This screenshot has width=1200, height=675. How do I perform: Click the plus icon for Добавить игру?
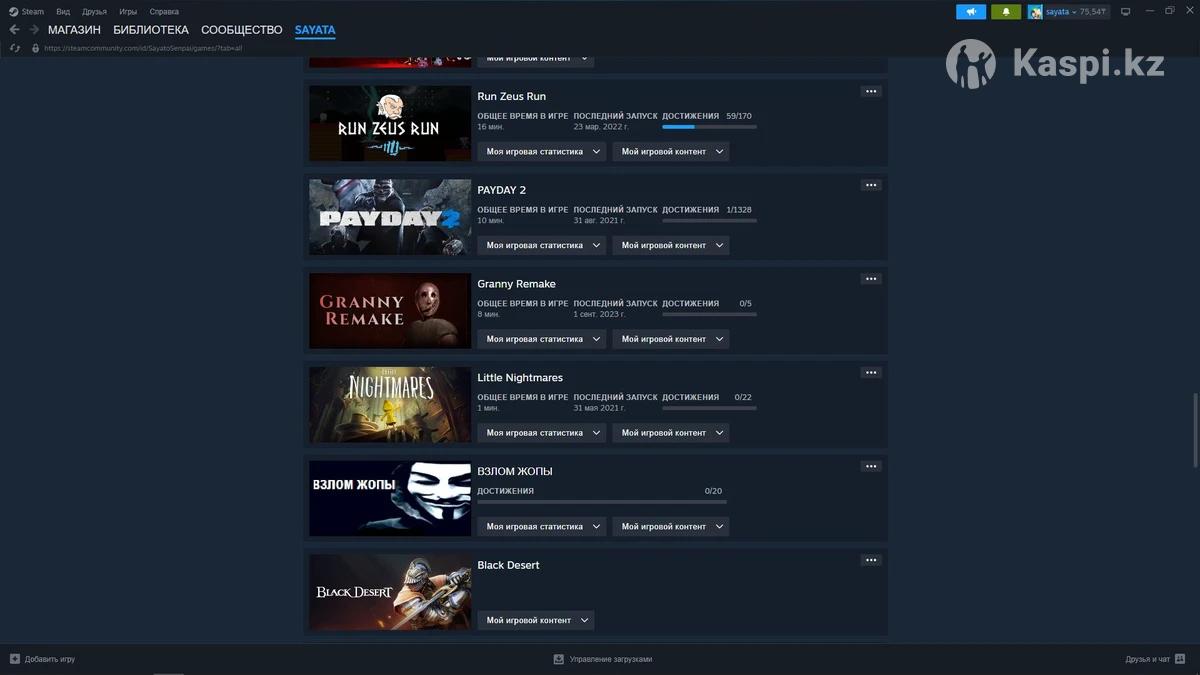pos(15,659)
